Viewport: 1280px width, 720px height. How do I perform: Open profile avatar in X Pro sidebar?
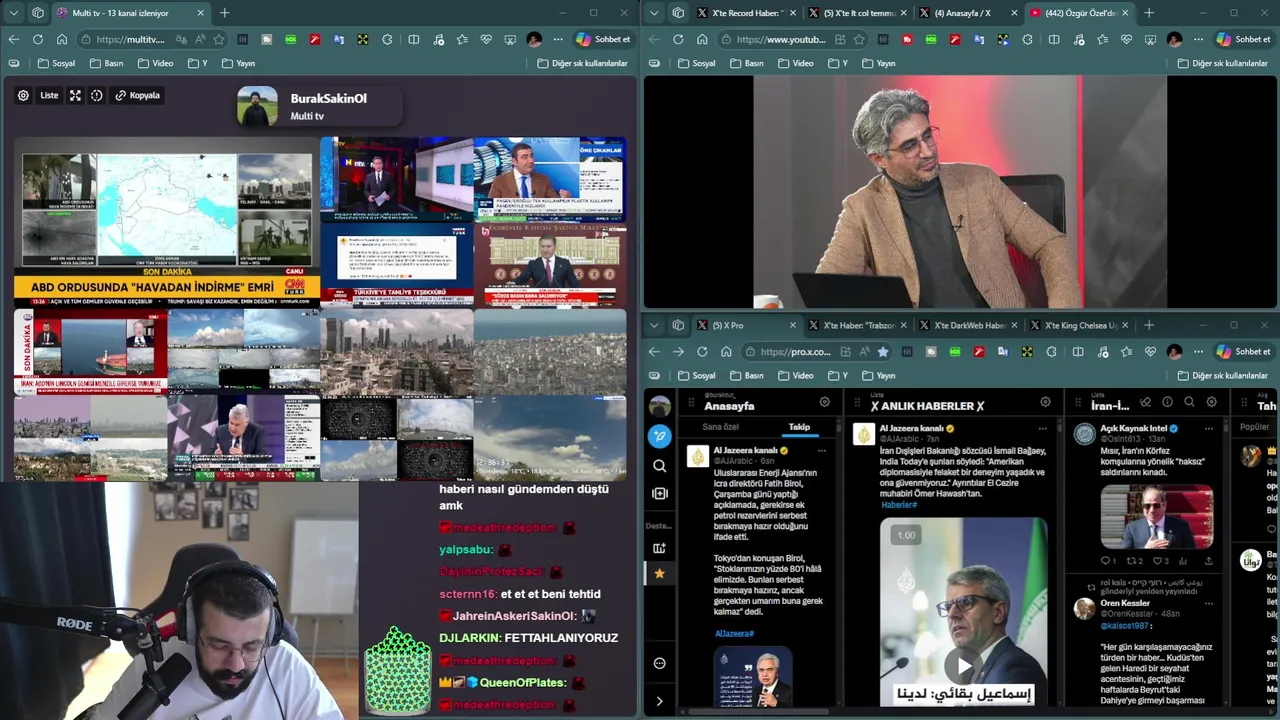(x=659, y=406)
